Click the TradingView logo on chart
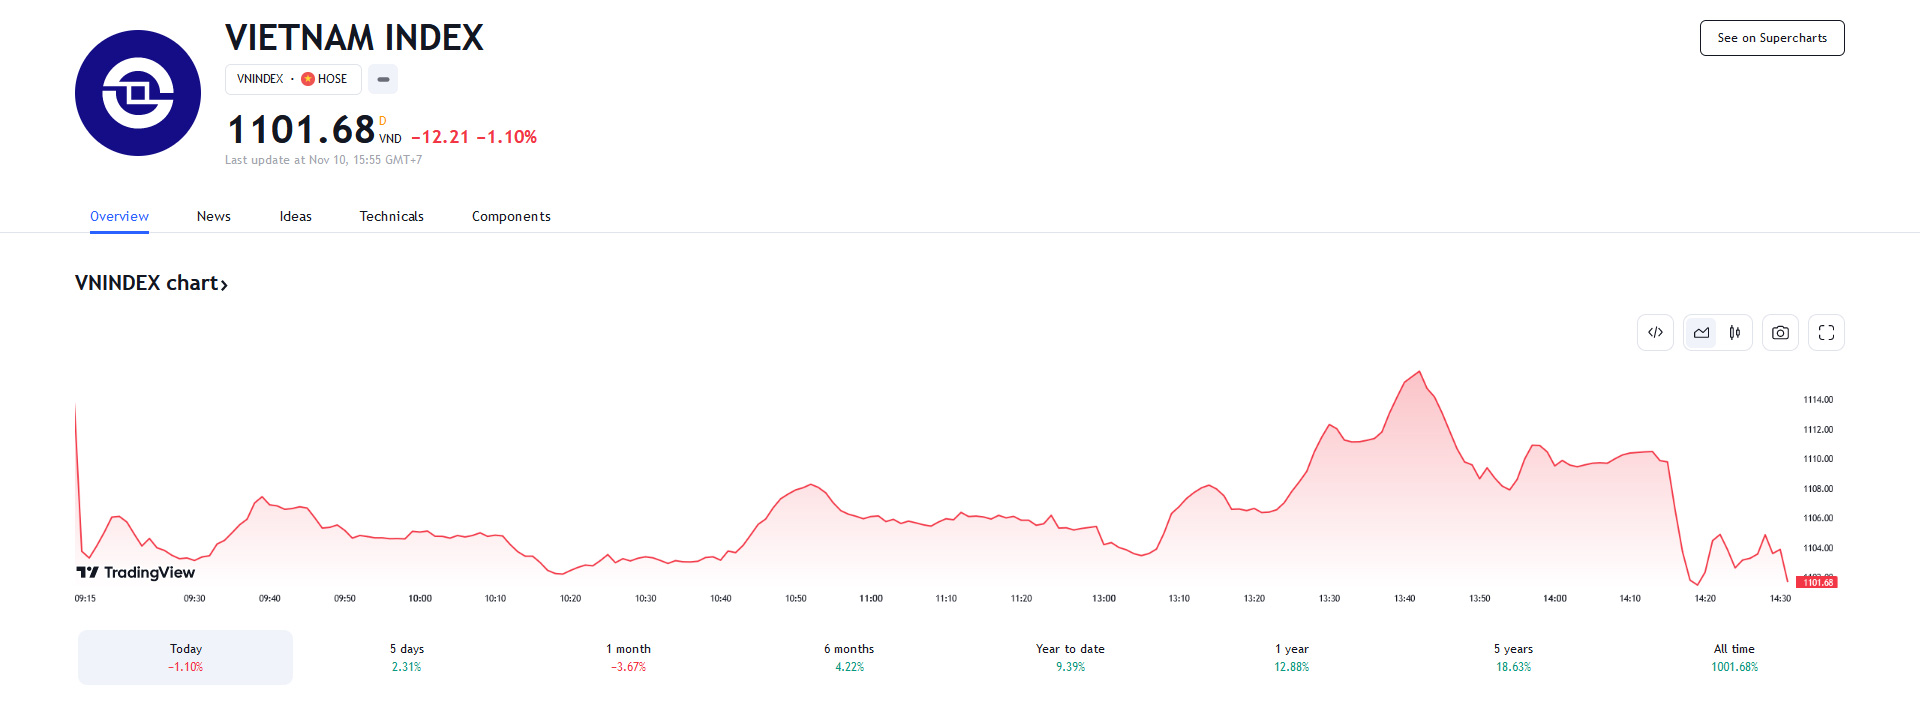The image size is (1920, 713). [136, 572]
